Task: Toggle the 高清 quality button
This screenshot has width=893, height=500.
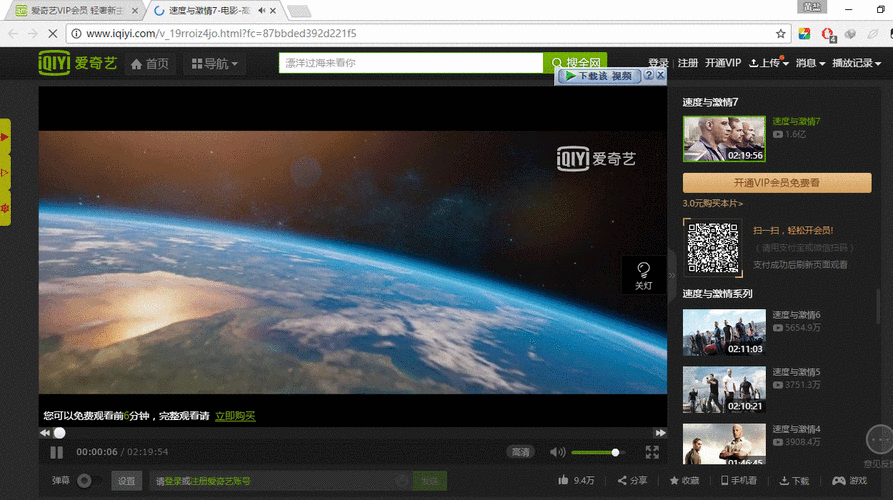Action: click(521, 452)
